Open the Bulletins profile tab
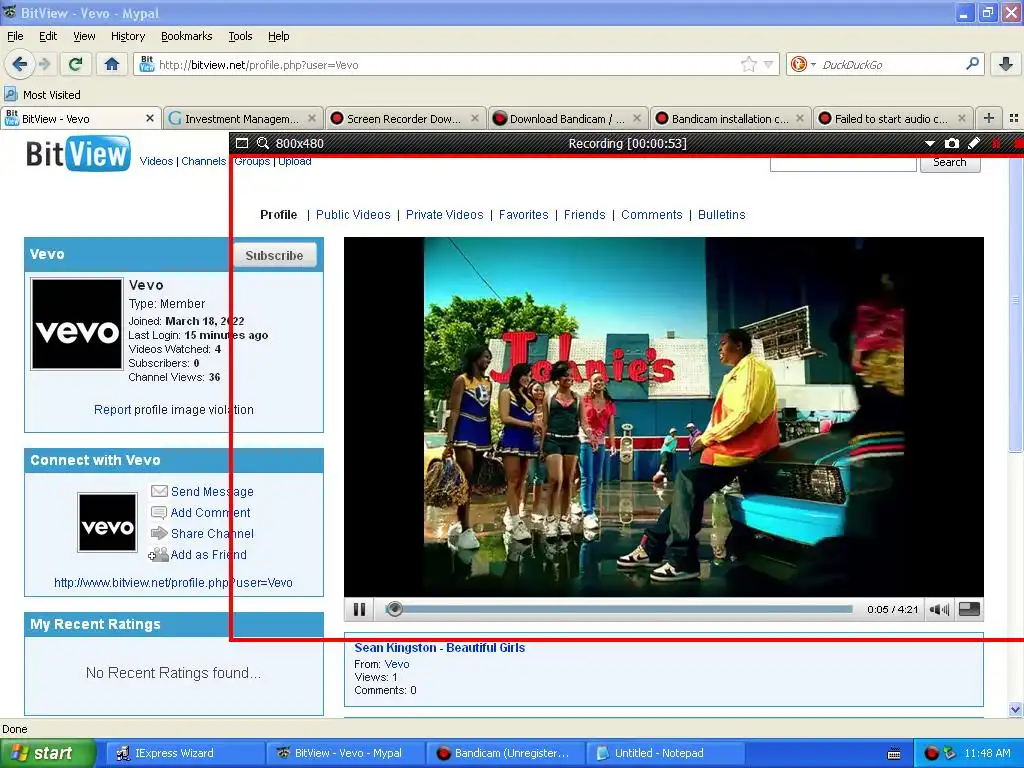The height and width of the screenshot is (768, 1024). 721,215
